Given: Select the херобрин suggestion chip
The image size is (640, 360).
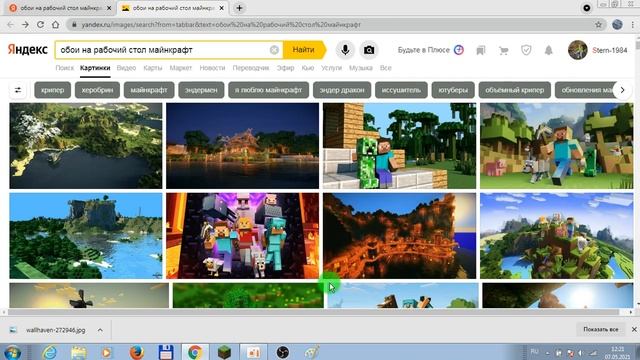Looking at the screenshot, I should 97,90.
